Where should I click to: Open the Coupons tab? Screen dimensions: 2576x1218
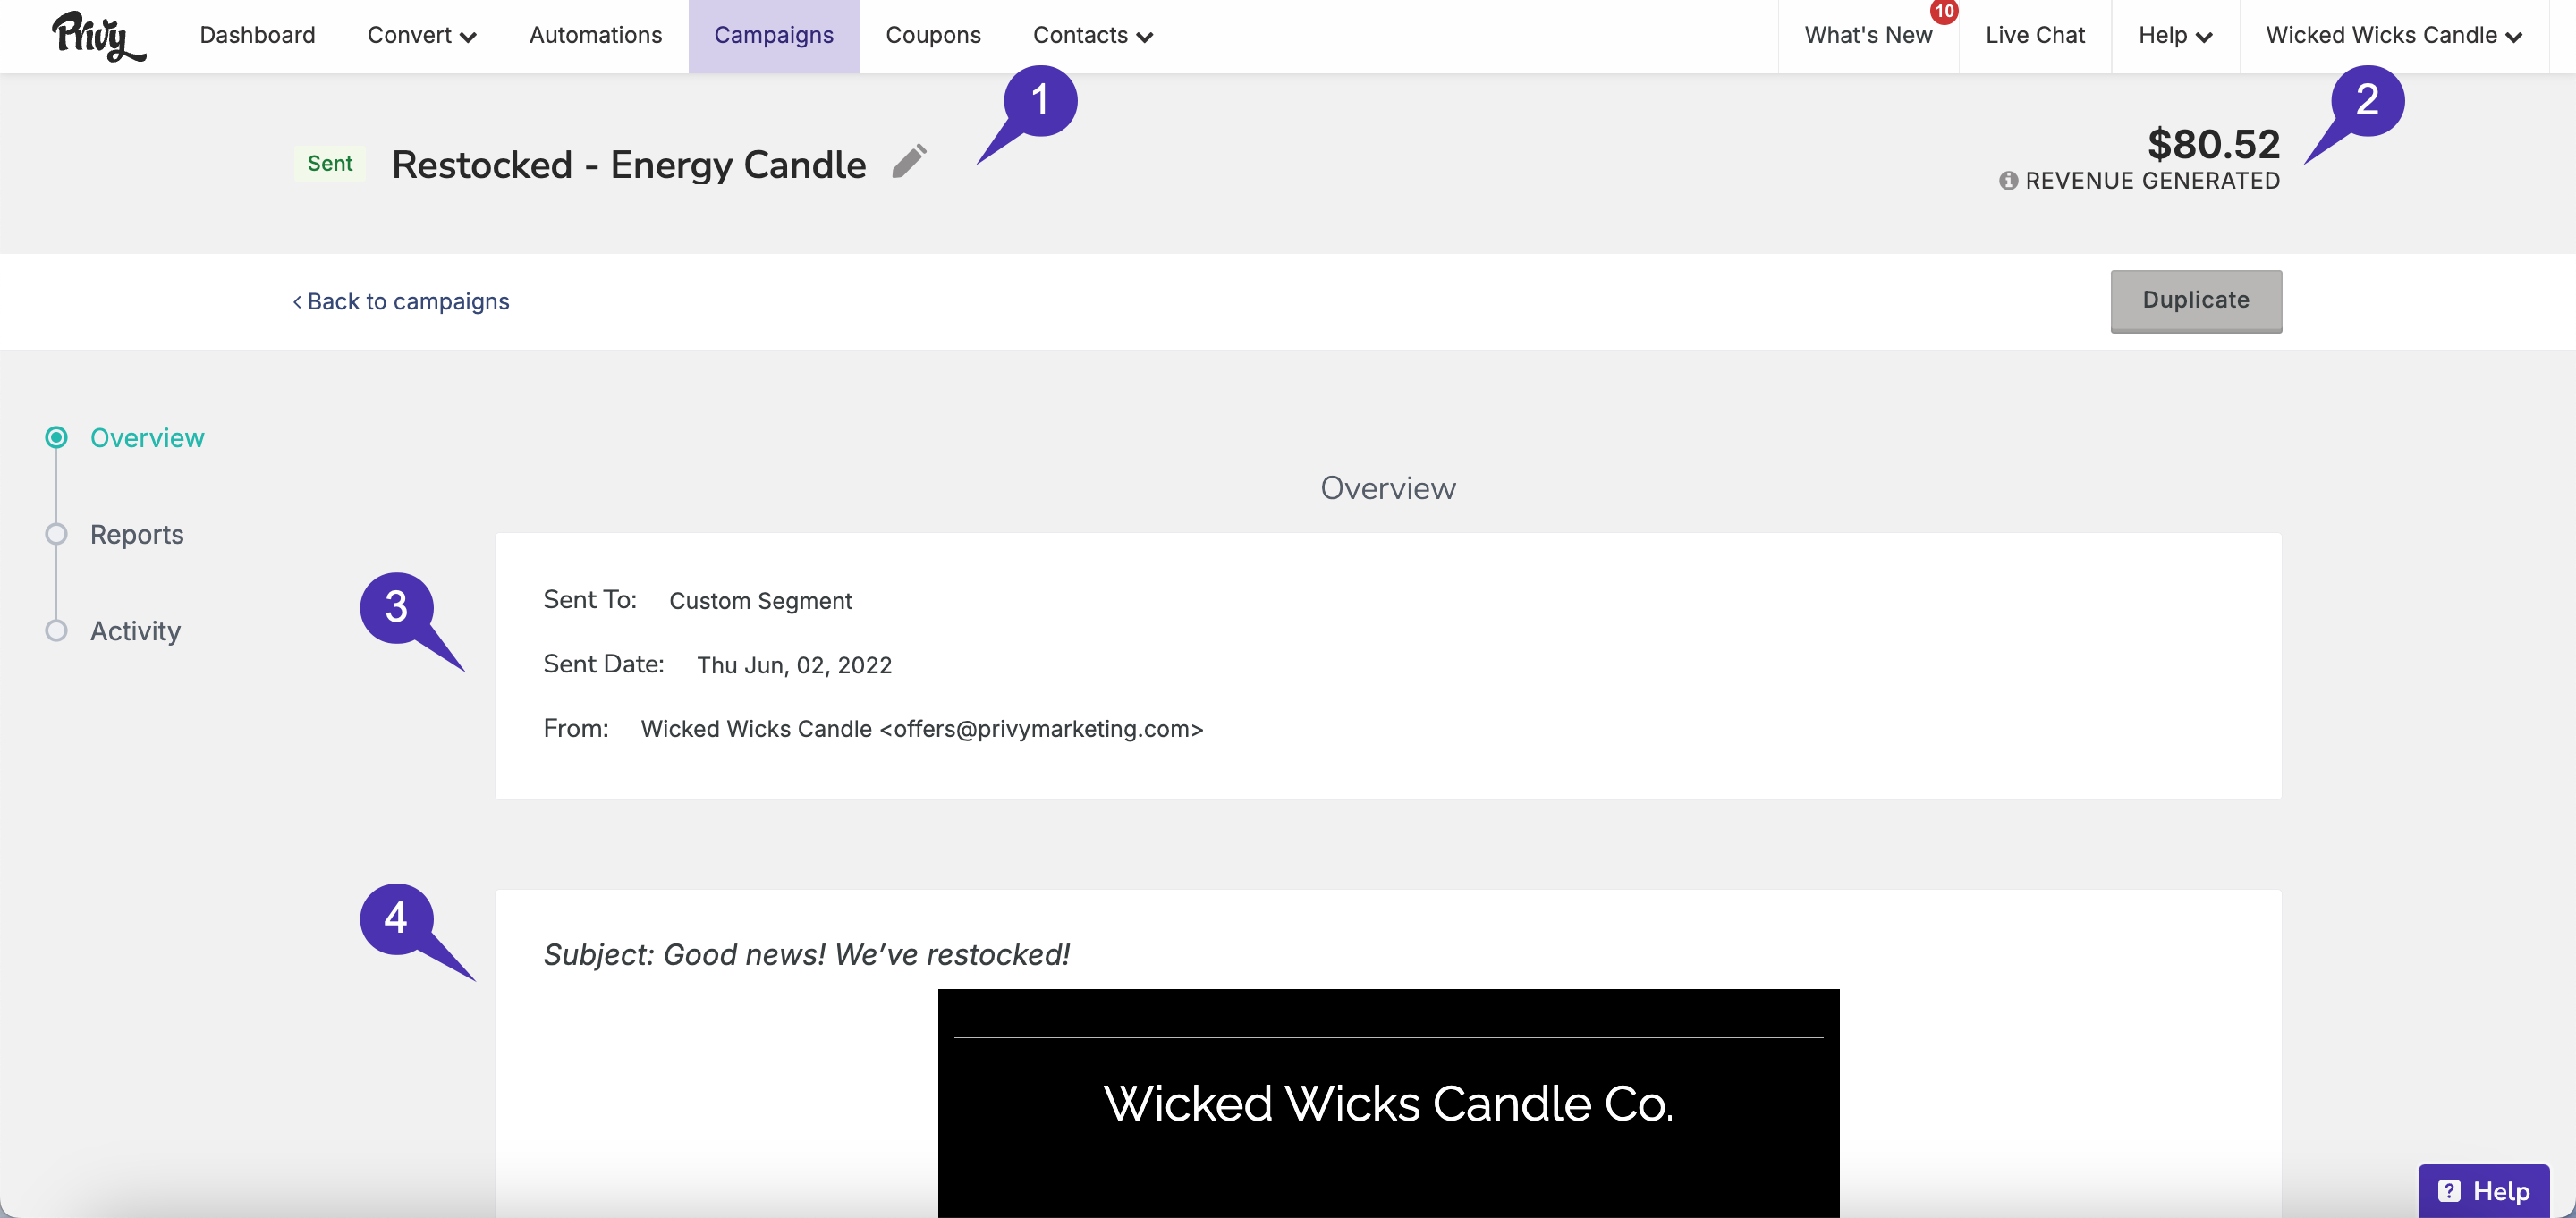(x=933, y=36)
